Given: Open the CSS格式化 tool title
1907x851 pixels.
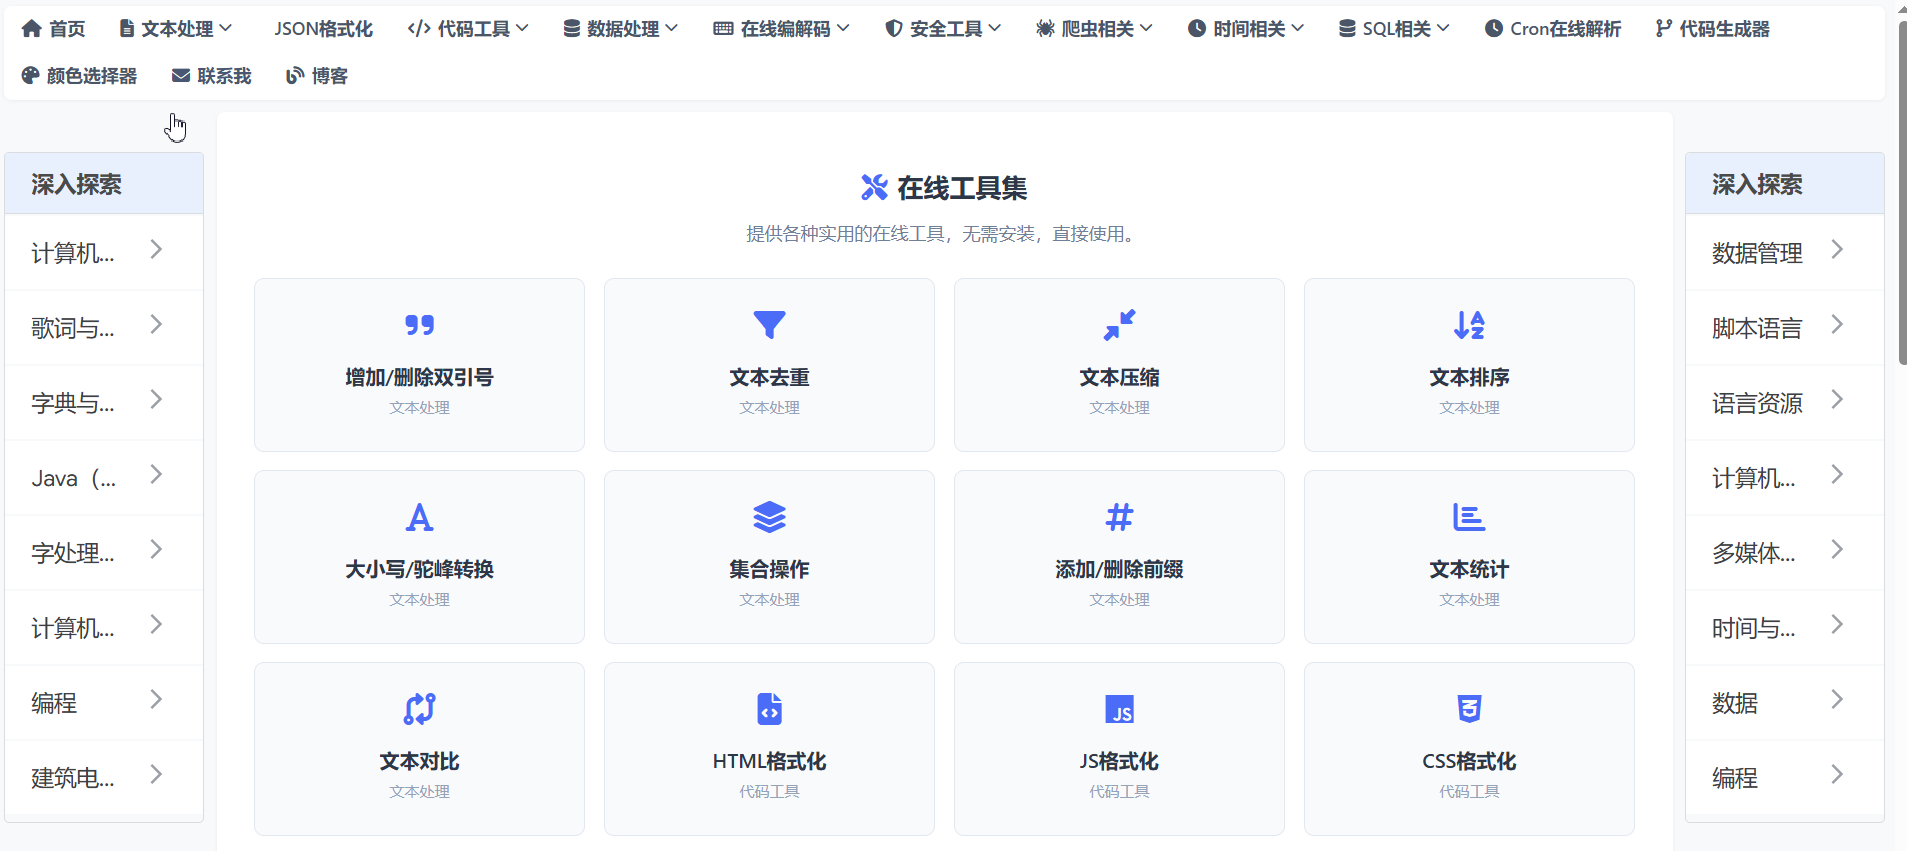Looking at the screenshot, I should coord(1469,761).
